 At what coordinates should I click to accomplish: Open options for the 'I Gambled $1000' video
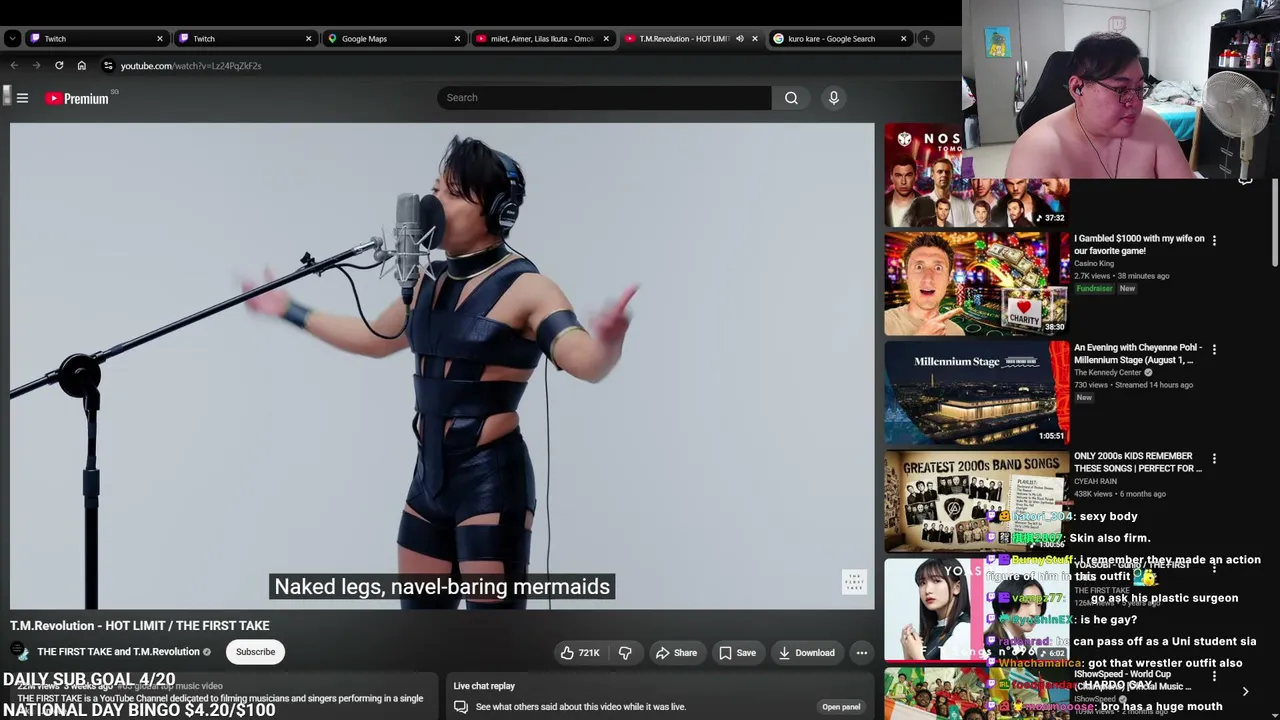point(1214,240)
